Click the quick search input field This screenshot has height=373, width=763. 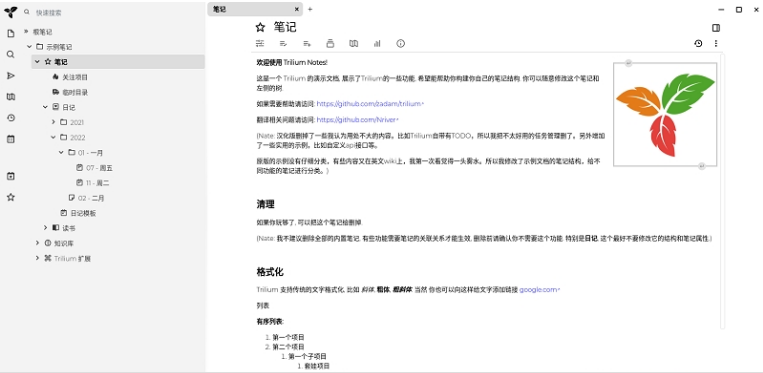coord(117,12)
